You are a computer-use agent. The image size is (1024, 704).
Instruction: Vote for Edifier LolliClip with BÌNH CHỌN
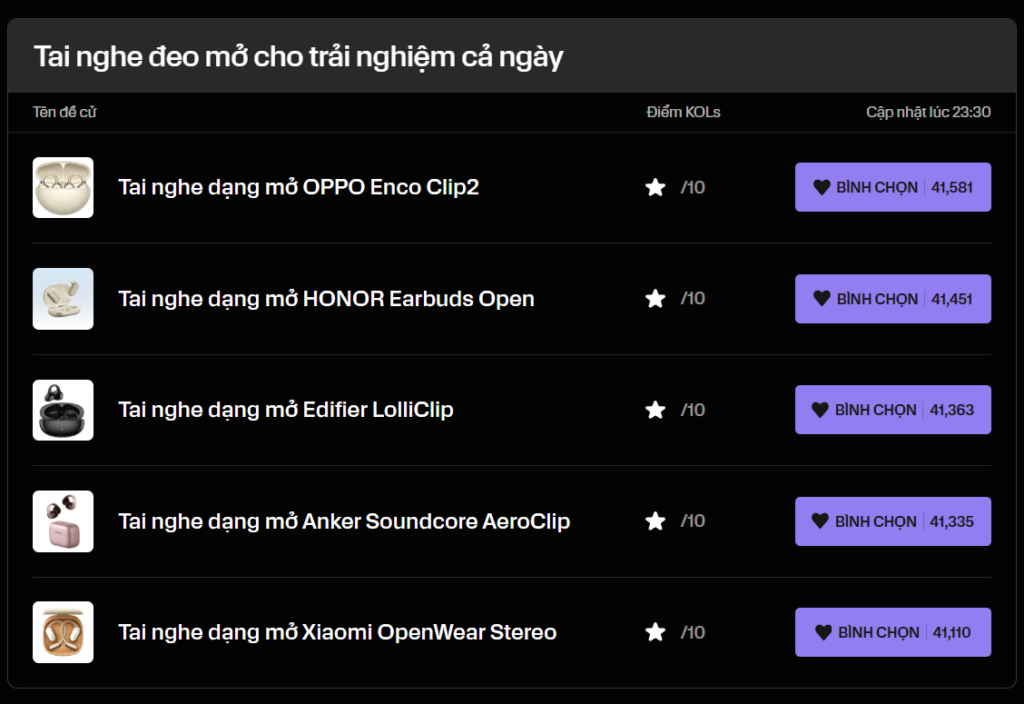[893, 410]
